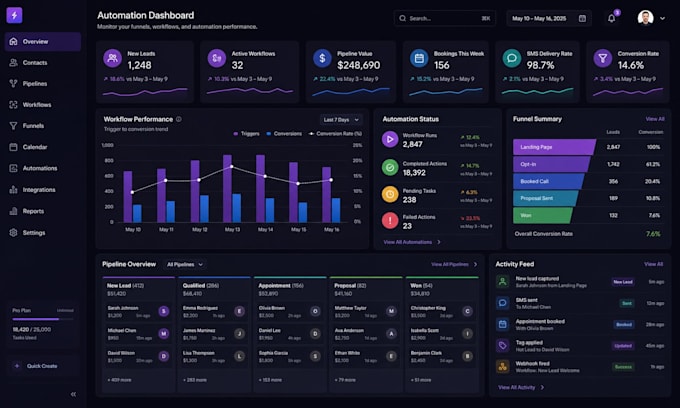Open Sarah Johnson pipeline card
The height and width of the screenshot is (408, 680).
pos(138,311)
